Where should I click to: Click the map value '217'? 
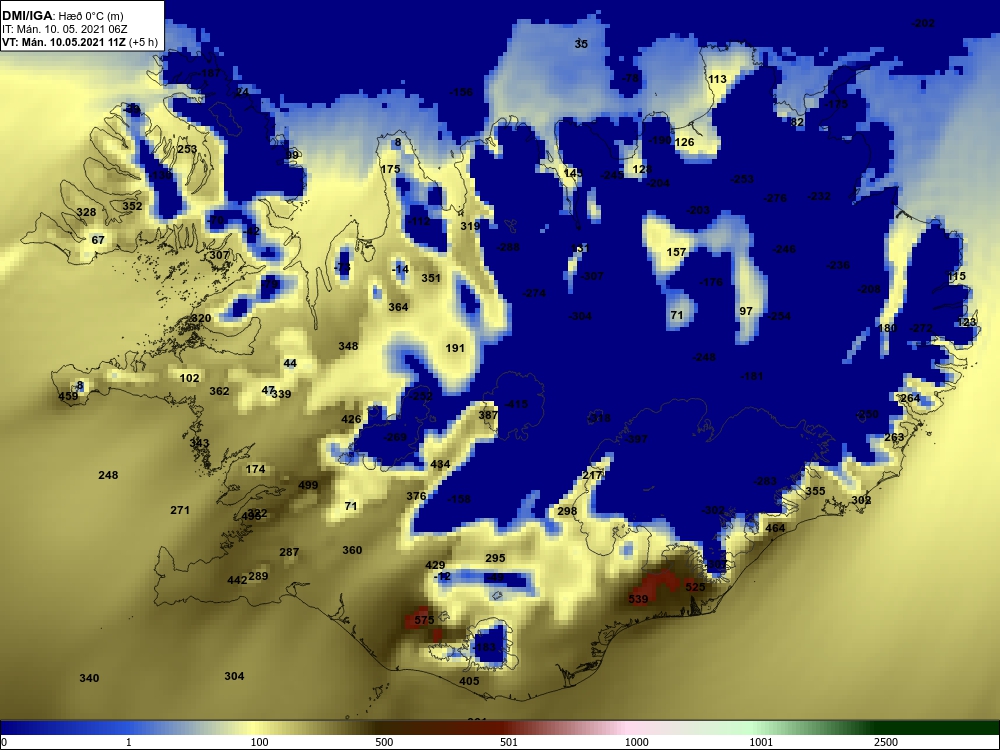pyautogui.click(x=592, y=476)
